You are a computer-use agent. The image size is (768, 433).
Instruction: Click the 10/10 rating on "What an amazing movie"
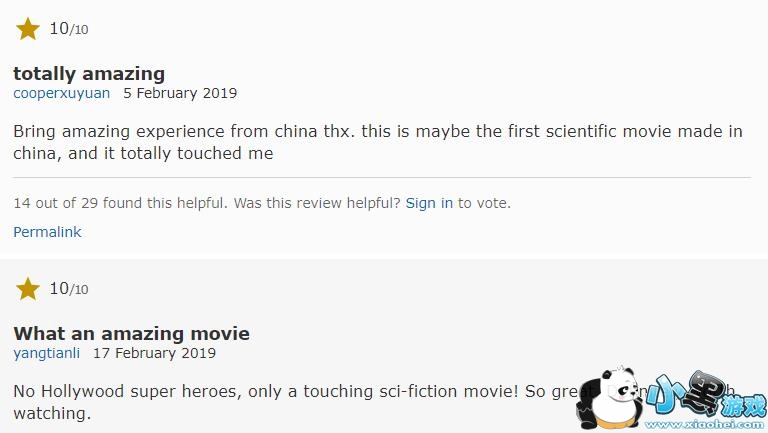click(x=68, y=289)
